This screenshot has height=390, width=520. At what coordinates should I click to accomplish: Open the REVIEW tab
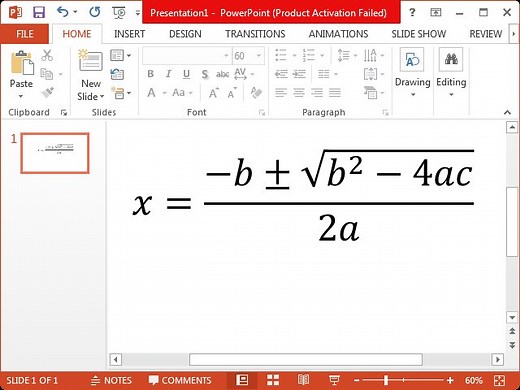485,34
